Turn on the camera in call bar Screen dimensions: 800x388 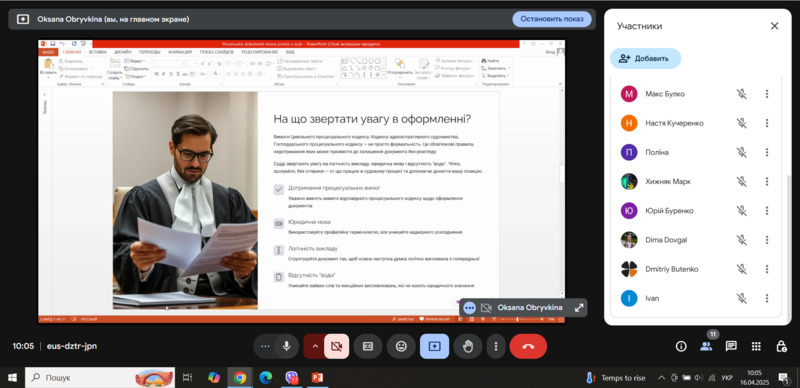(x=336, y=346)
